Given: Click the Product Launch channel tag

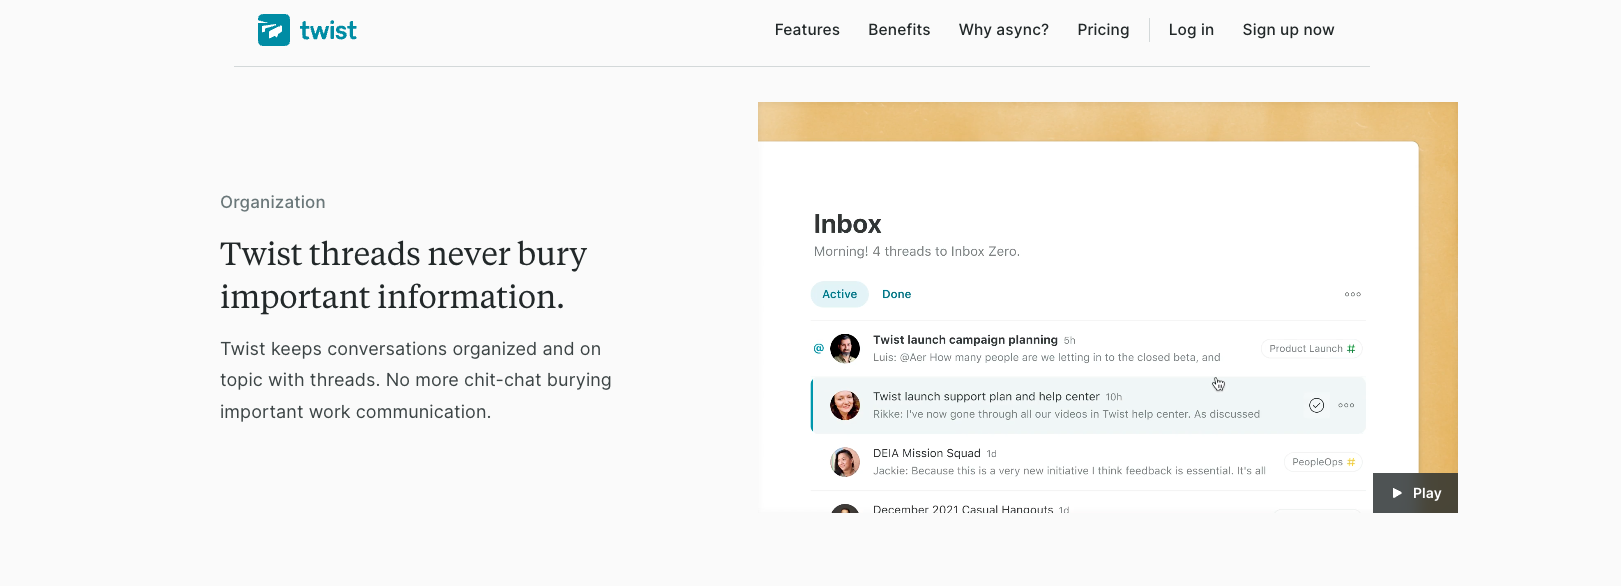Looking at the screenshot, I should click(x=1311, y=349).
